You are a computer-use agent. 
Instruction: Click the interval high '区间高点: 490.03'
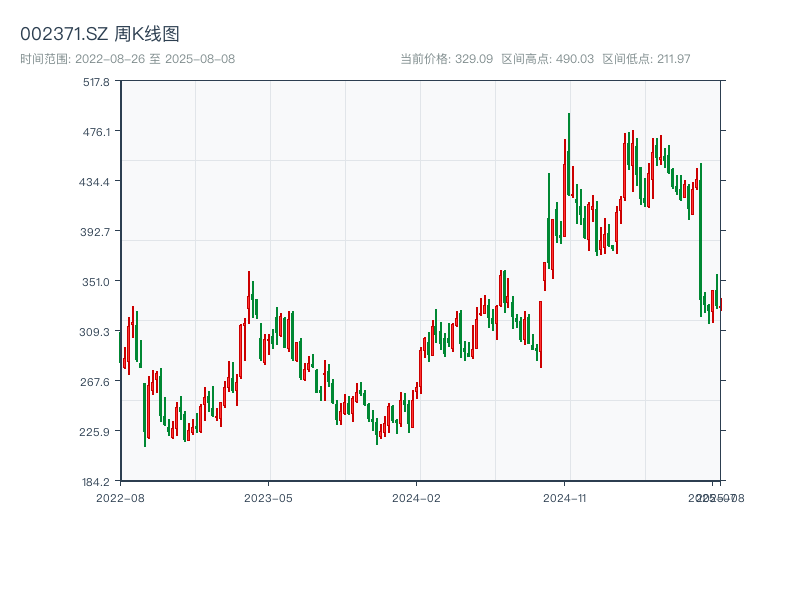[x=547, y=59]
